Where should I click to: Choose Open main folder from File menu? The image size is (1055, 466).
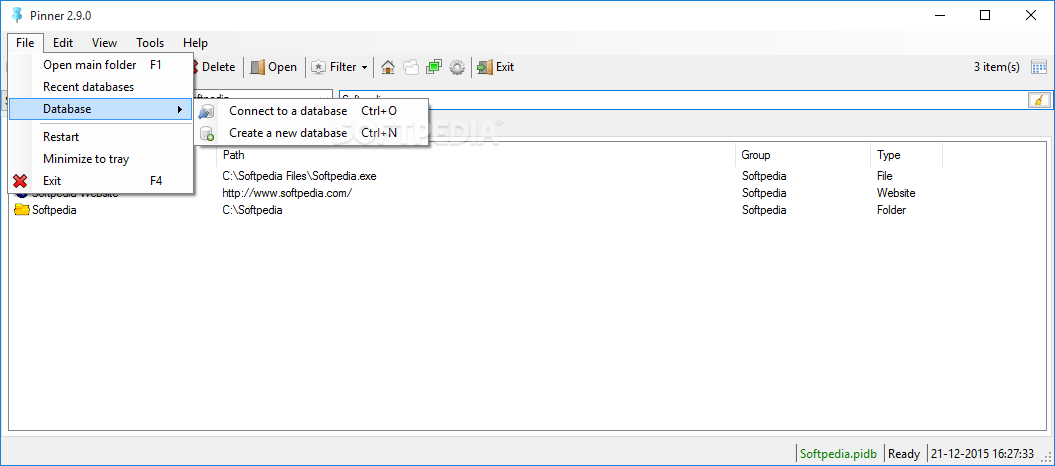[x=101, y=65]
